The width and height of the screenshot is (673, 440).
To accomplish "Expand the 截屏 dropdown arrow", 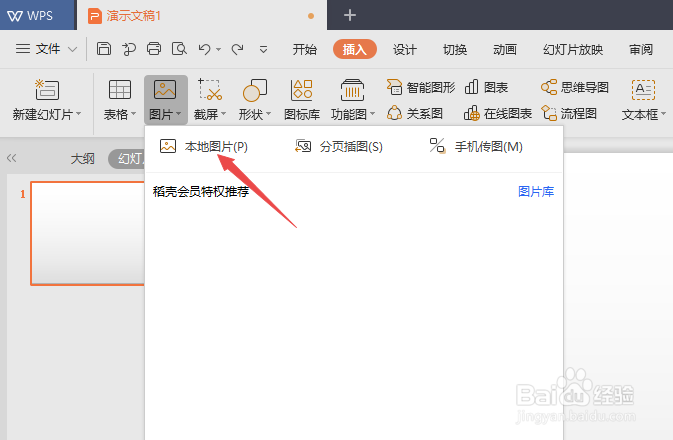I will pos(224,114).
